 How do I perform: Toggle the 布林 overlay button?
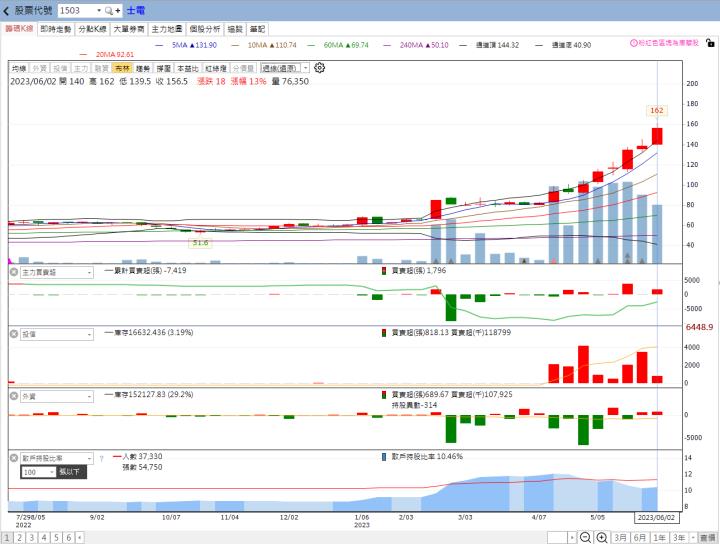pyautogui.click(x=121, y=68)
